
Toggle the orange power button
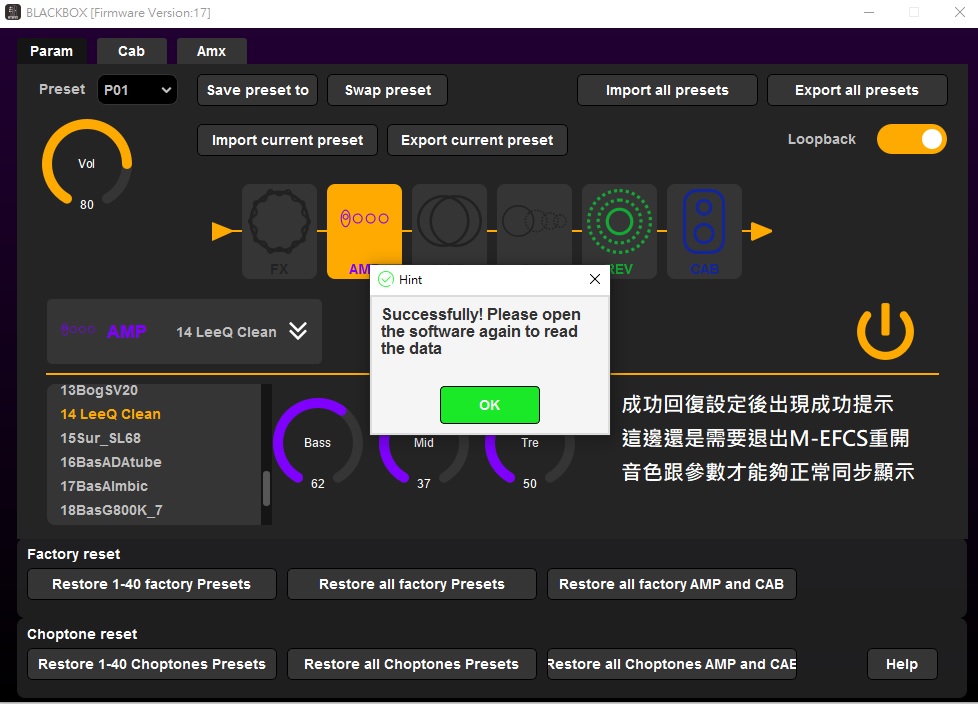885,333
